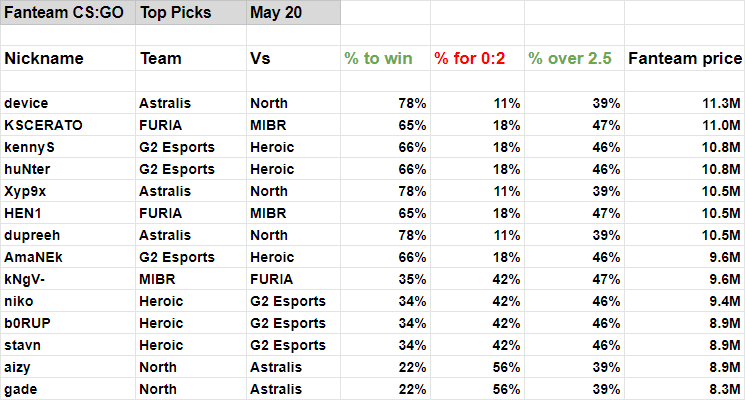Select kennyS's G2 Esports team cell
The width and height of the screenshot is (745, 400).
point(191,147)
